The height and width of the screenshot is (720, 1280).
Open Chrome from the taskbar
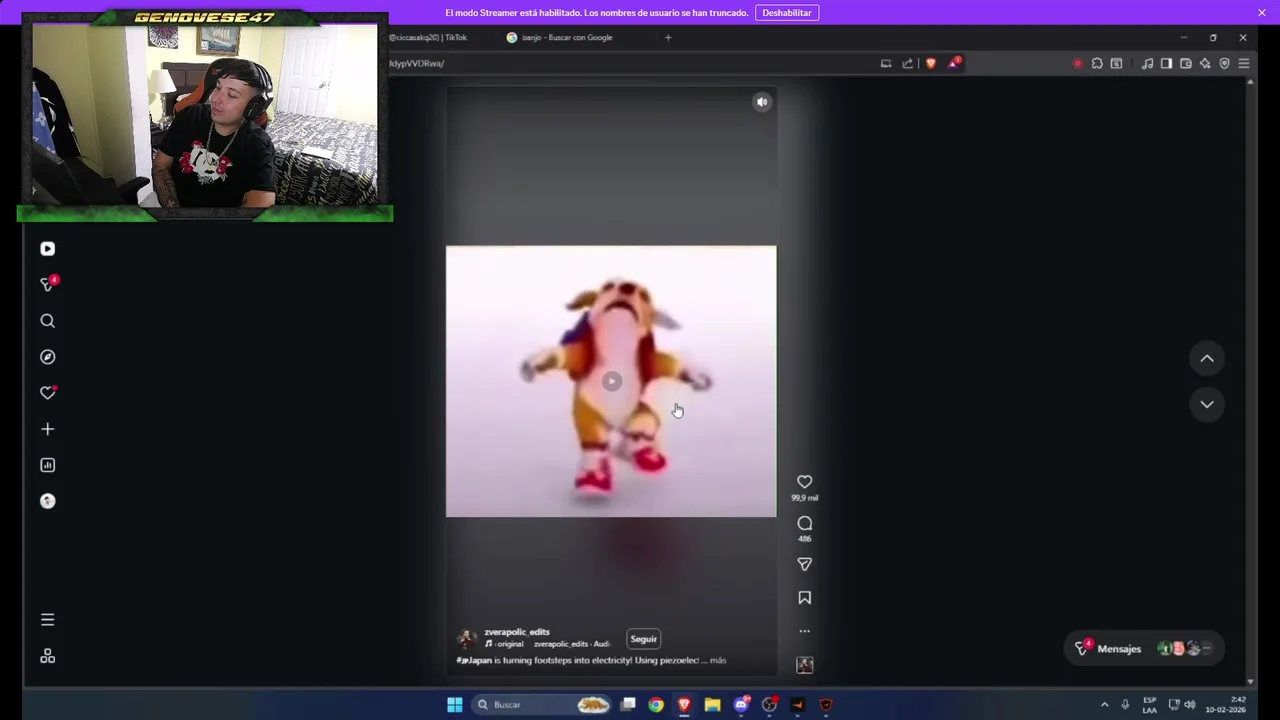tap(656, 705)
